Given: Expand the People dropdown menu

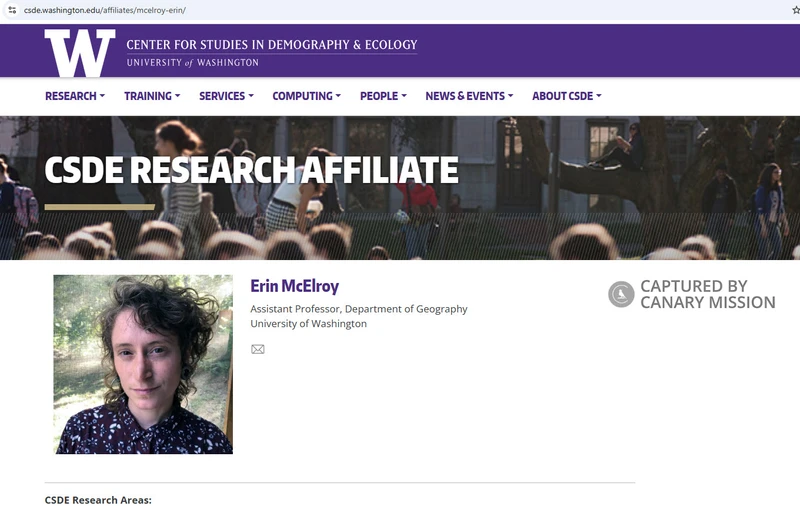Looking at the screenshot, I should [x=383, y=96].
